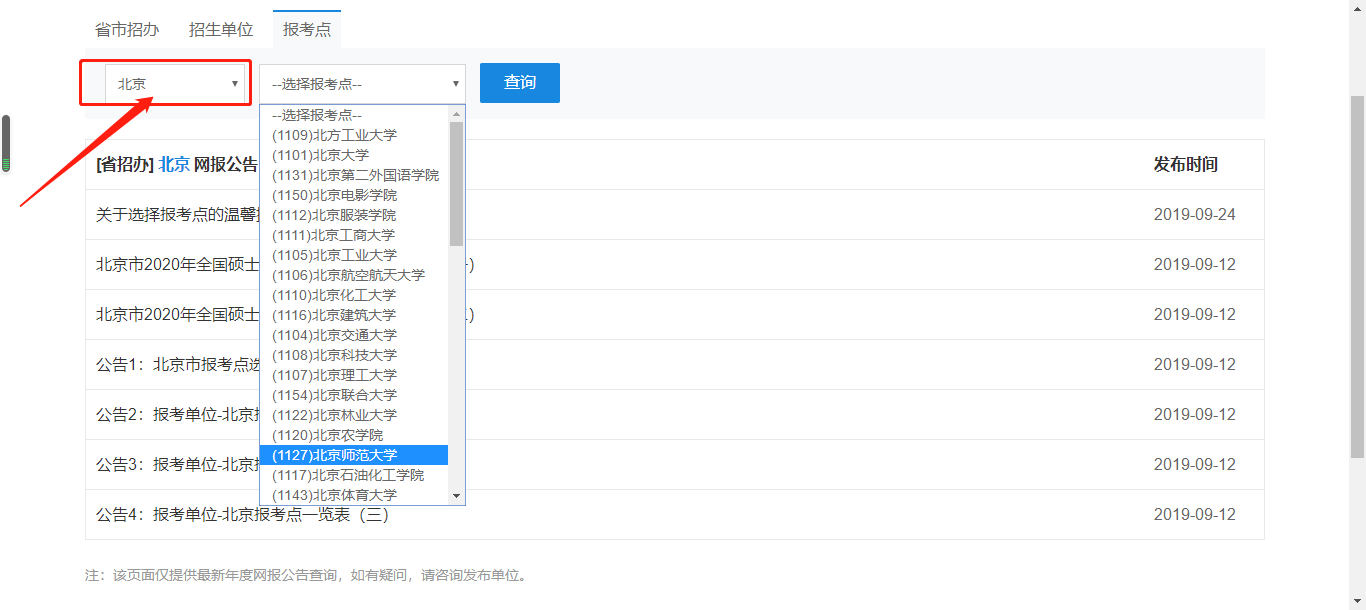Screen dimensions: 1366x610
Task: Choose (1120)北京农学院 option
Action: pos(354,435)
